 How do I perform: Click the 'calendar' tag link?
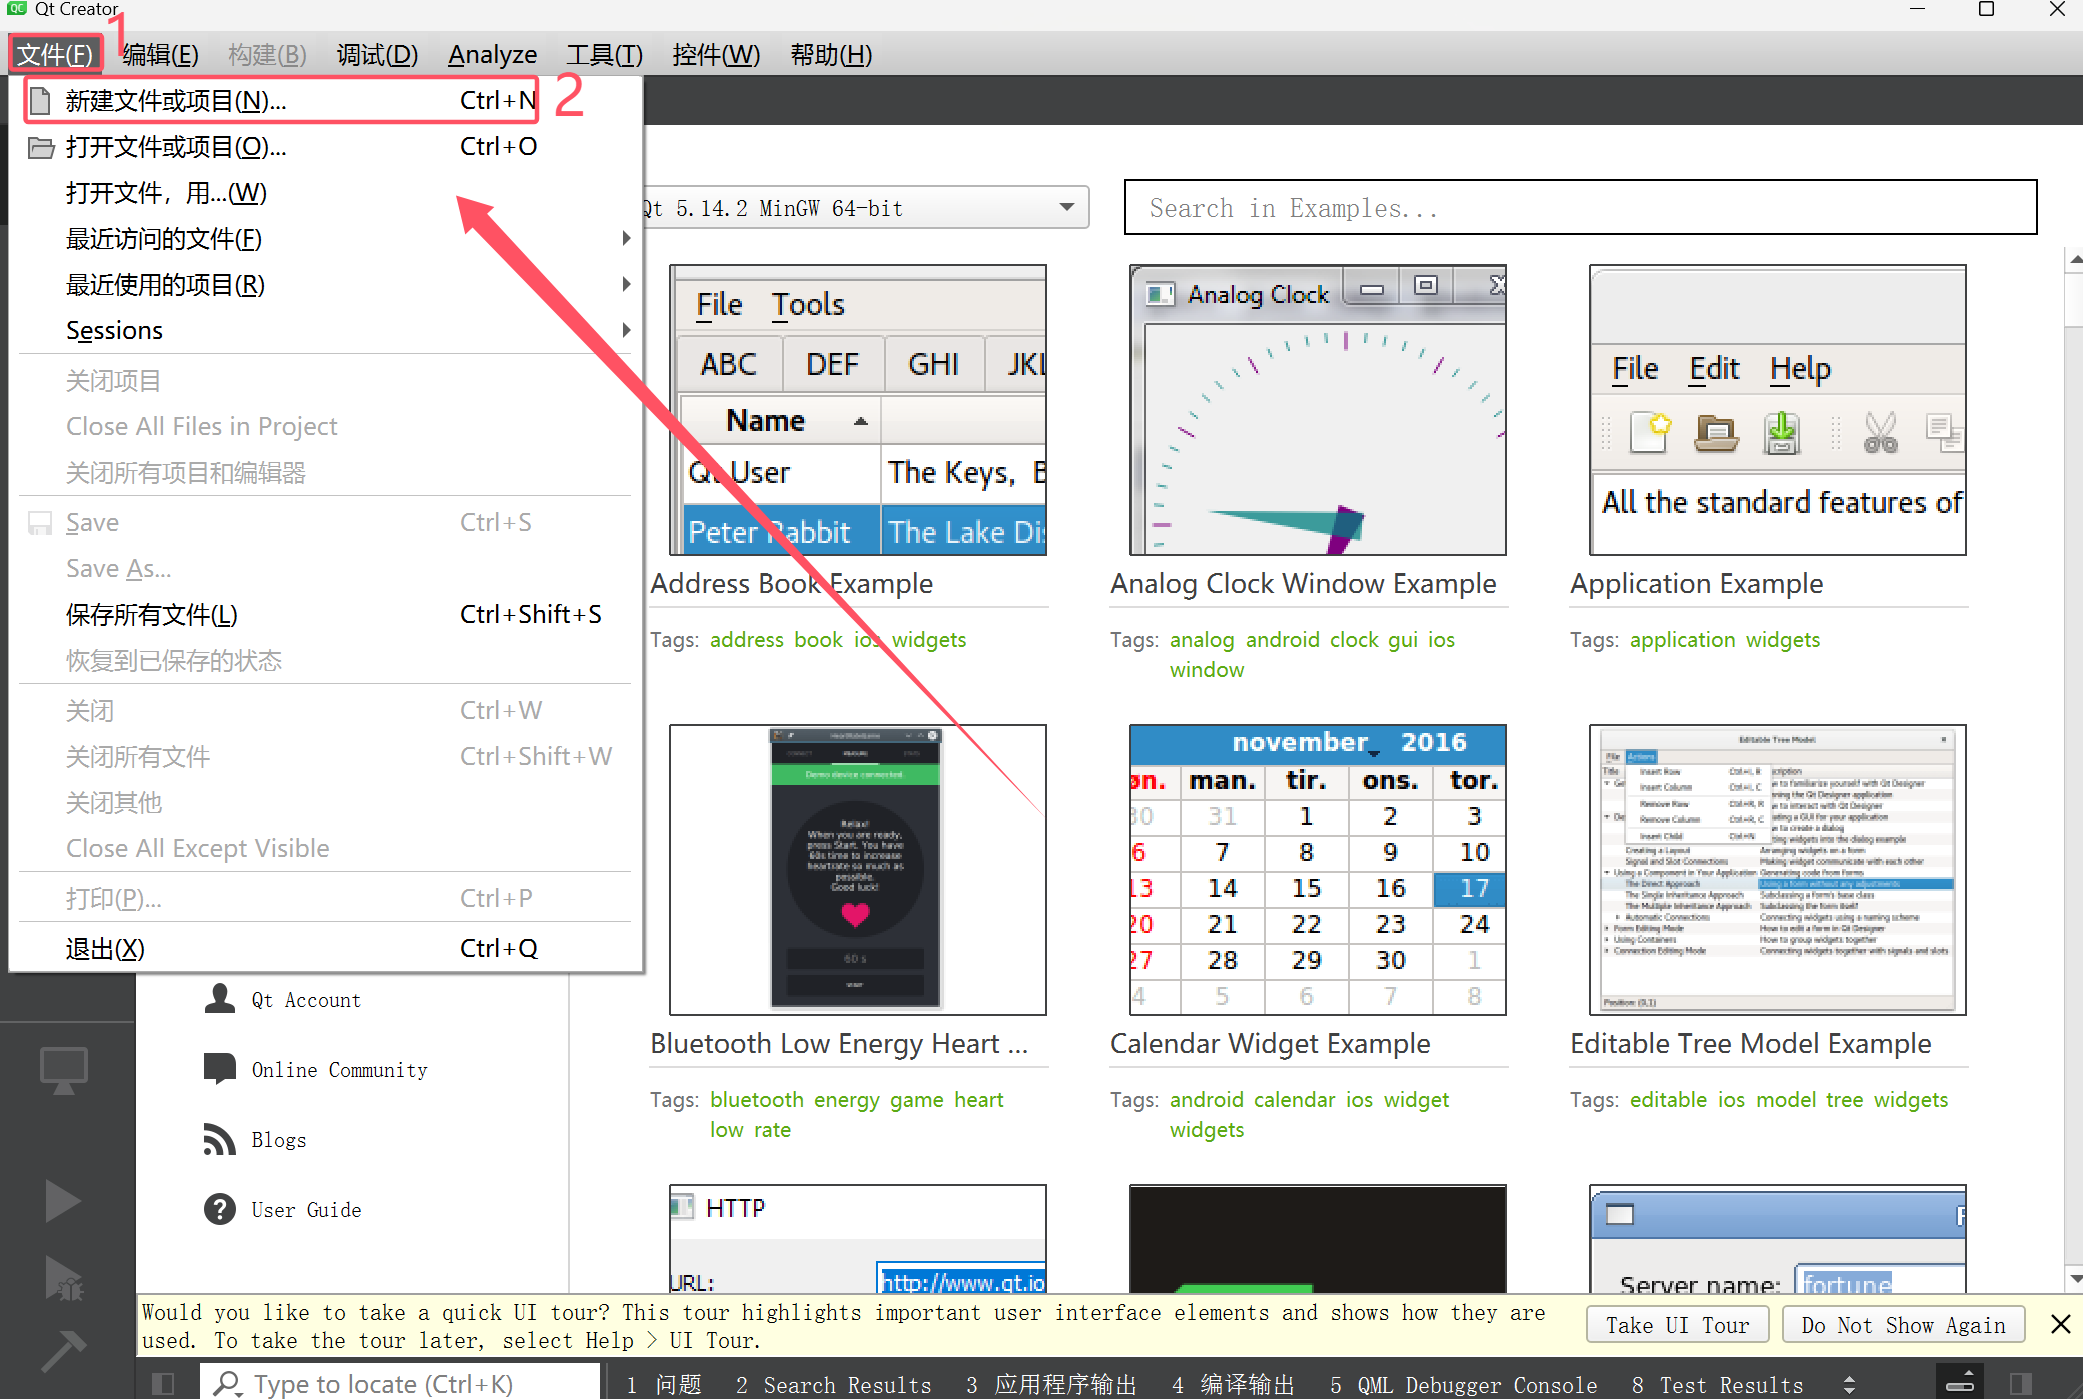pos(1294,1100)
